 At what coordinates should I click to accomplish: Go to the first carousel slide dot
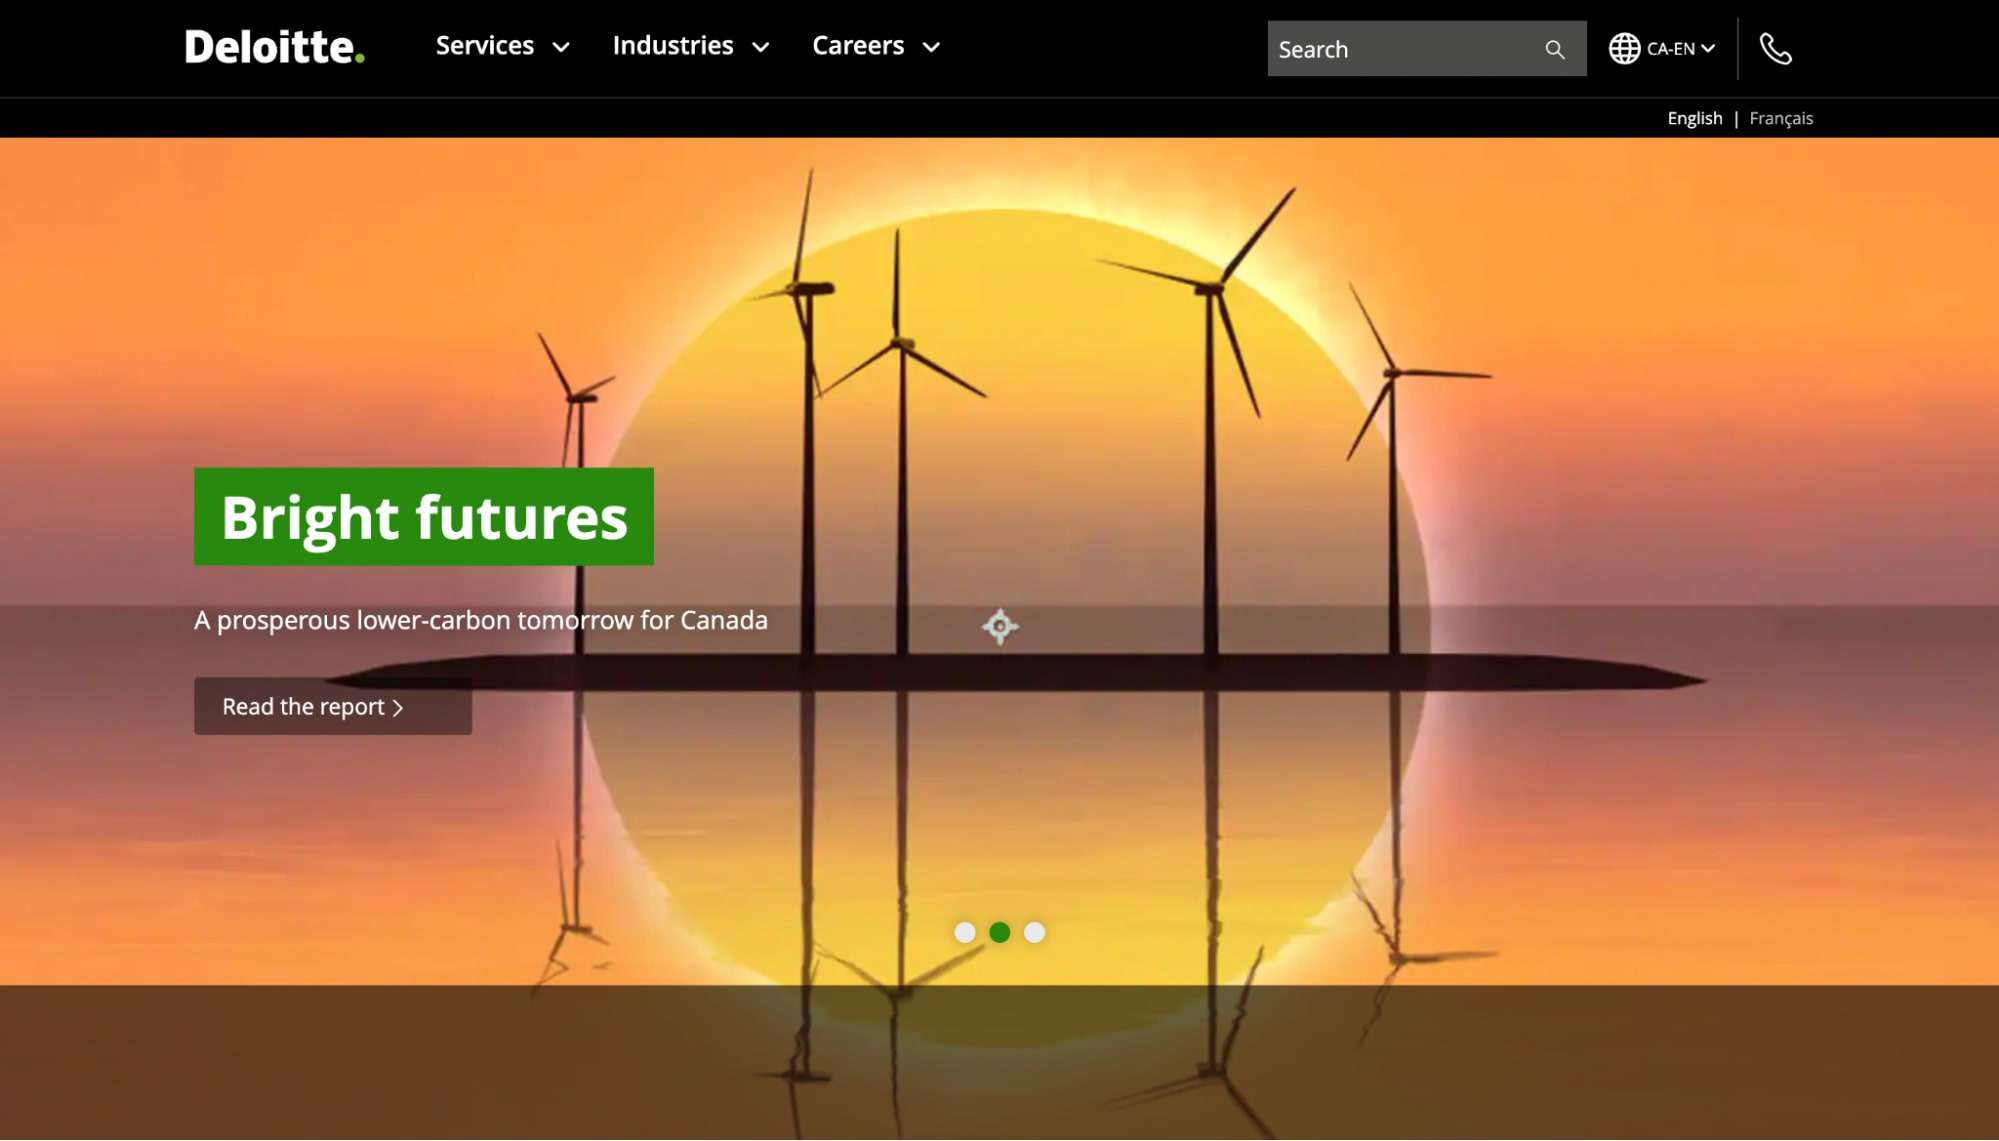[x=964, y=932]
